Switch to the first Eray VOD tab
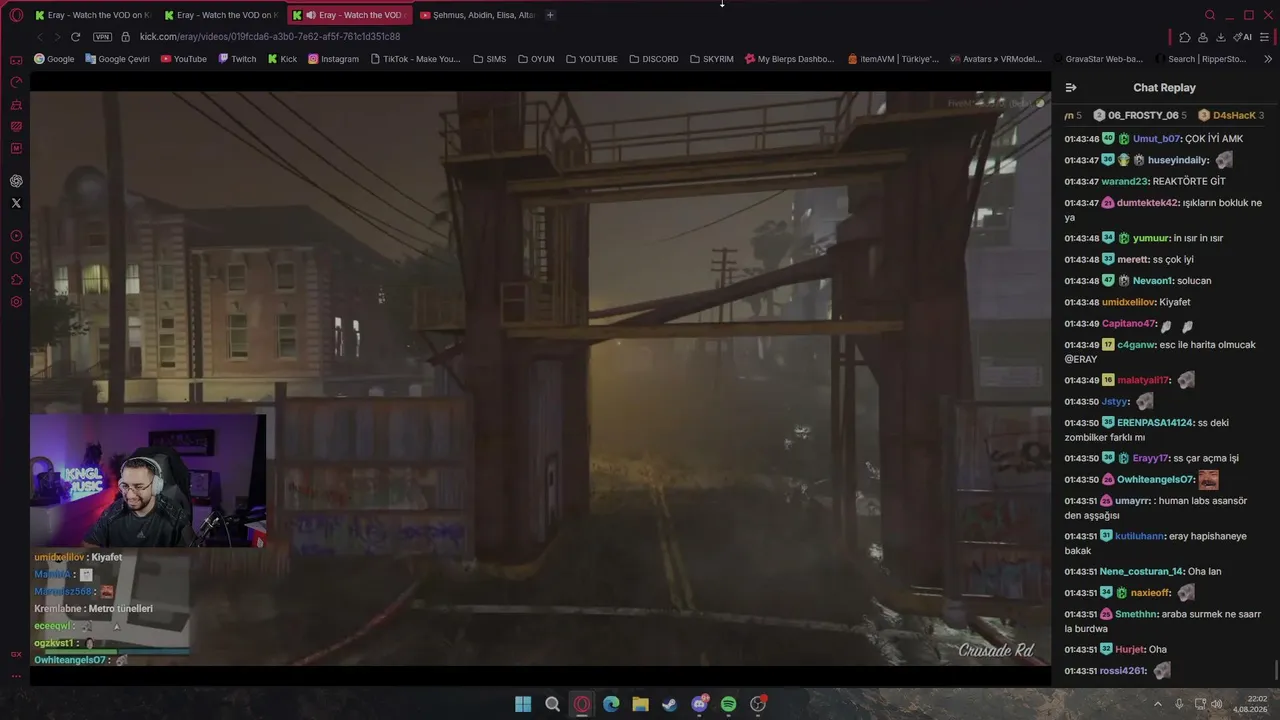Viewport: 1280px width, 720px height. click(92, 15)
